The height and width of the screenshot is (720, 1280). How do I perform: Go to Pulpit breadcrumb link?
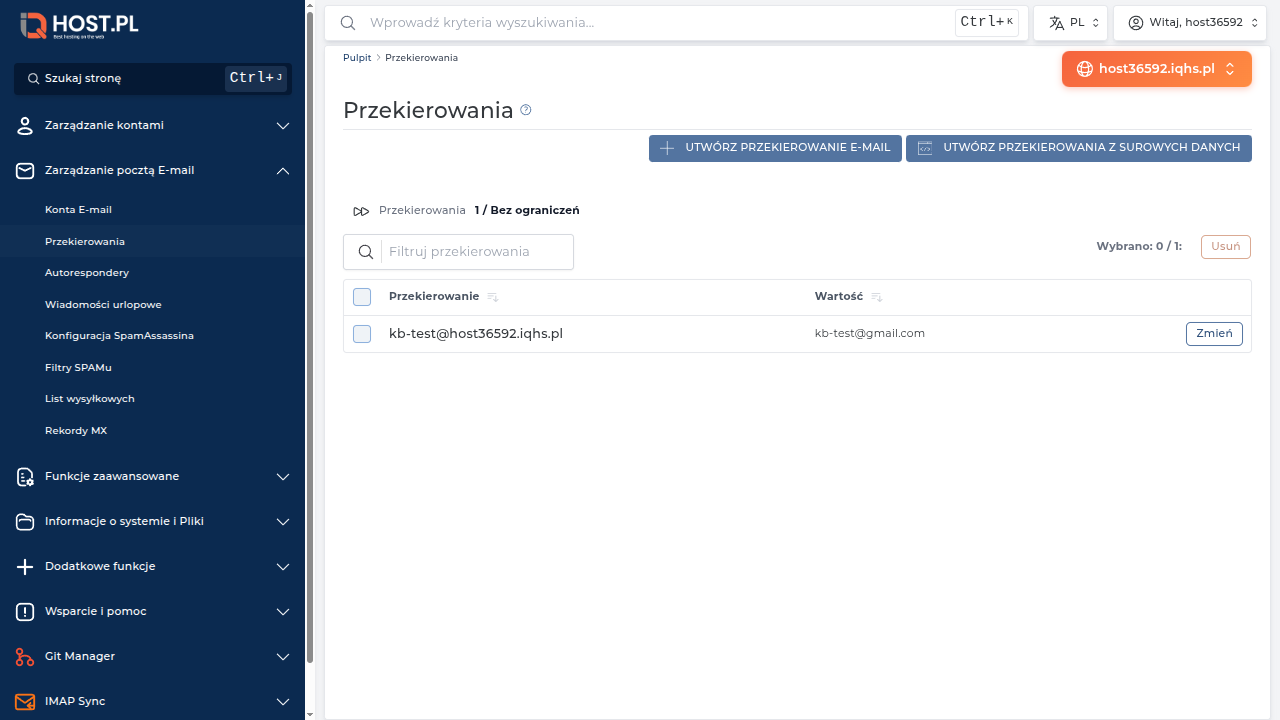[x=357, y=58]
